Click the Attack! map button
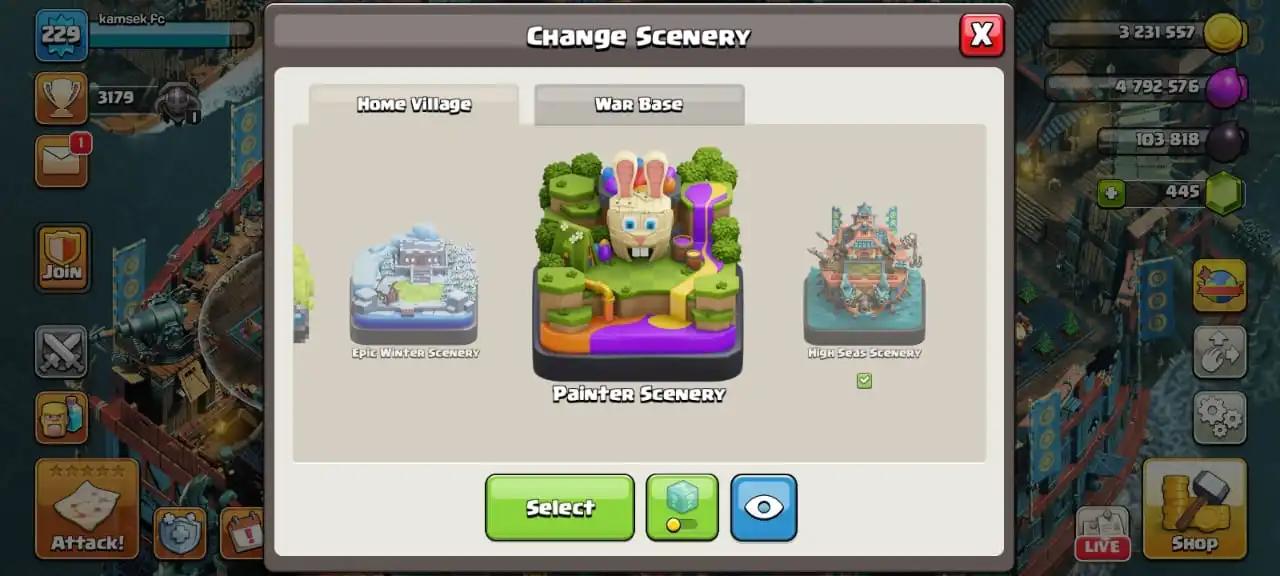1280x576 pixels. [87, 508]
